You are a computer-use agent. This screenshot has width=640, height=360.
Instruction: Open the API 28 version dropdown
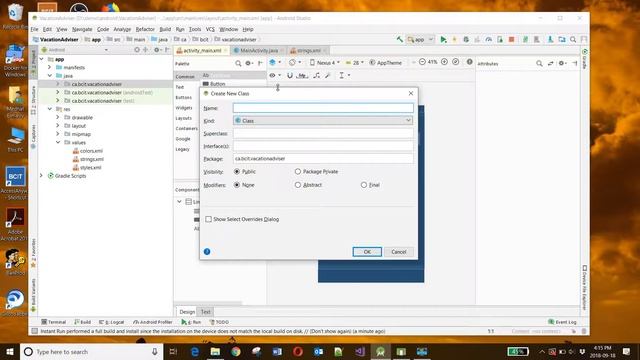[354, 62]
